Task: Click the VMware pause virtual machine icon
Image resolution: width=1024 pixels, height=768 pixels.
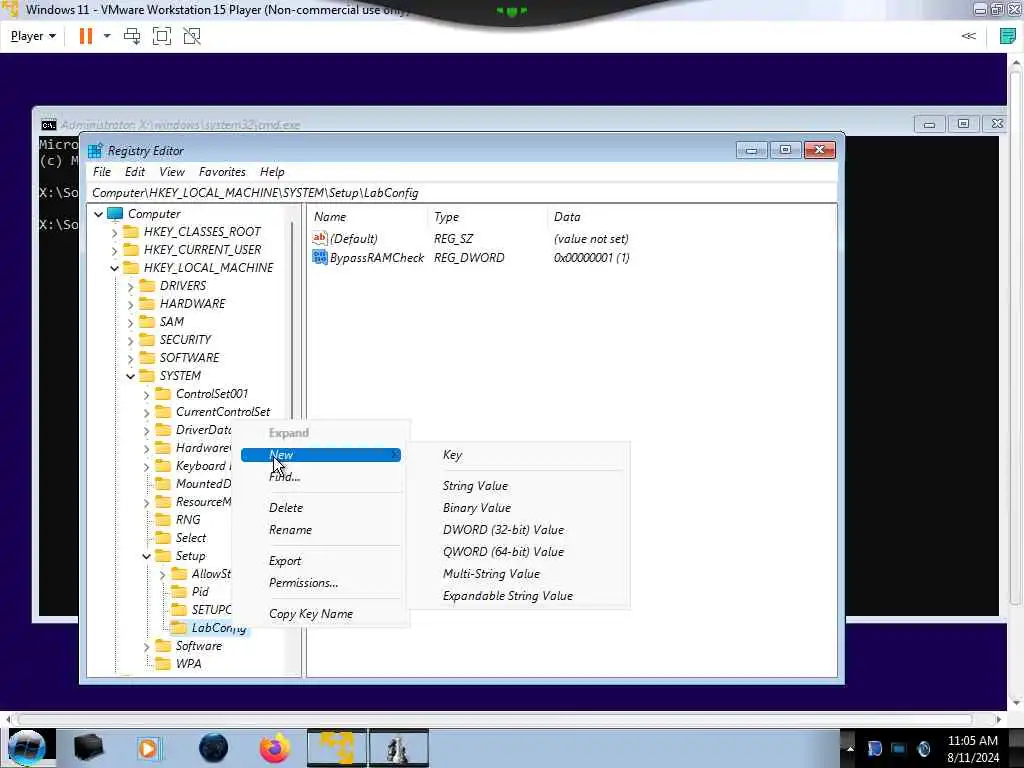Action: click(86, 36)
